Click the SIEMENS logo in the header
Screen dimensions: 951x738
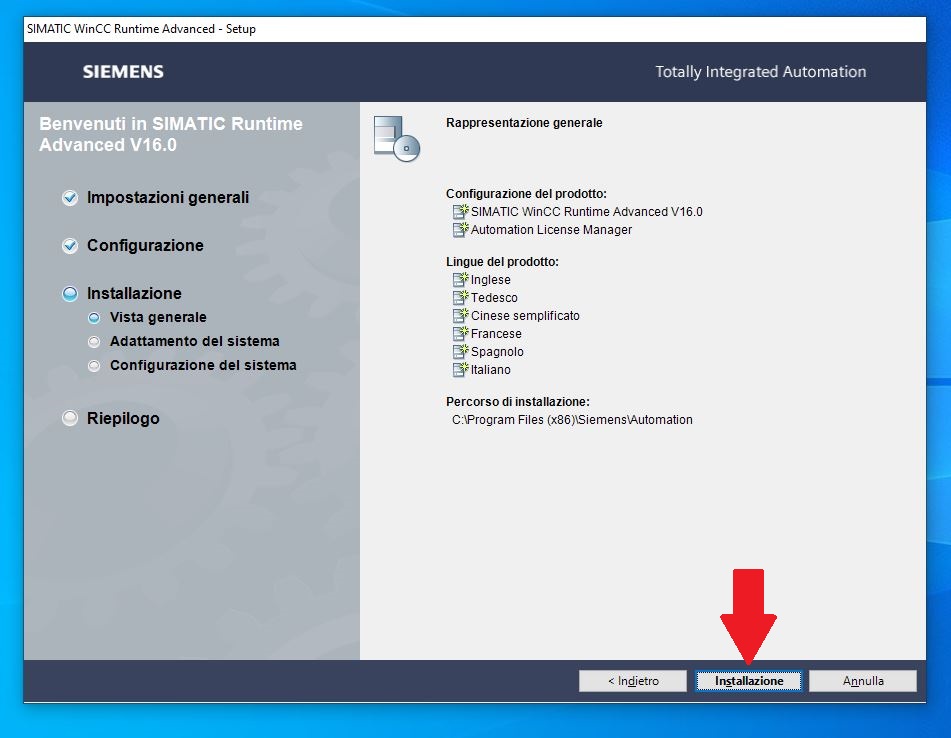123,72
